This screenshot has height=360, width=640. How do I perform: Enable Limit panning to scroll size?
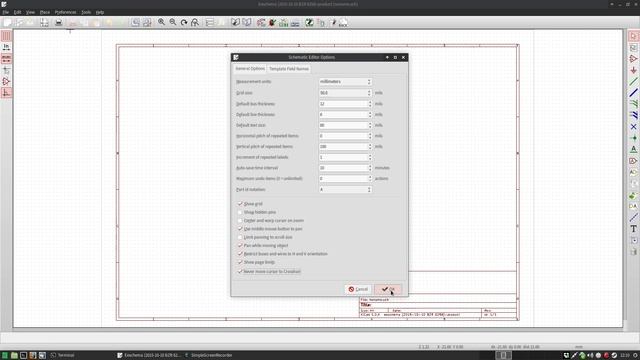240,237
